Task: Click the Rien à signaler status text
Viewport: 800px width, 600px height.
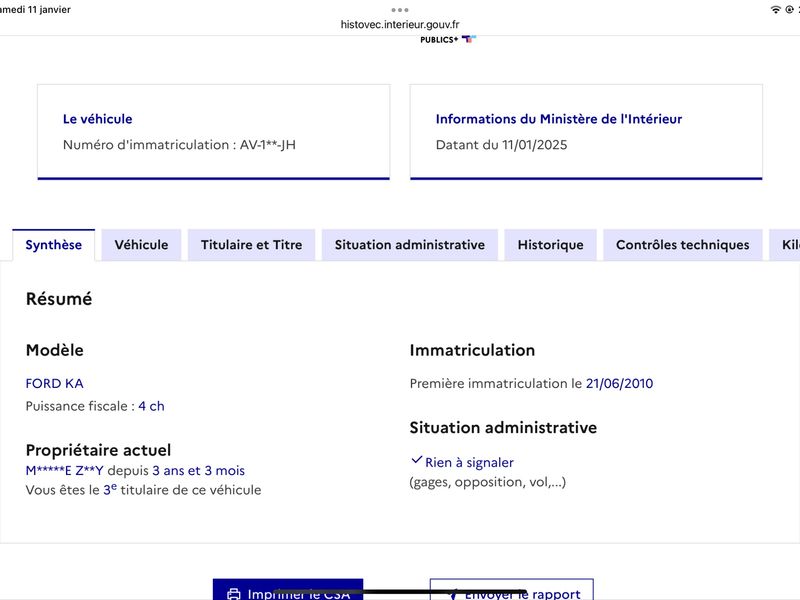Action: tap(469, 463)
